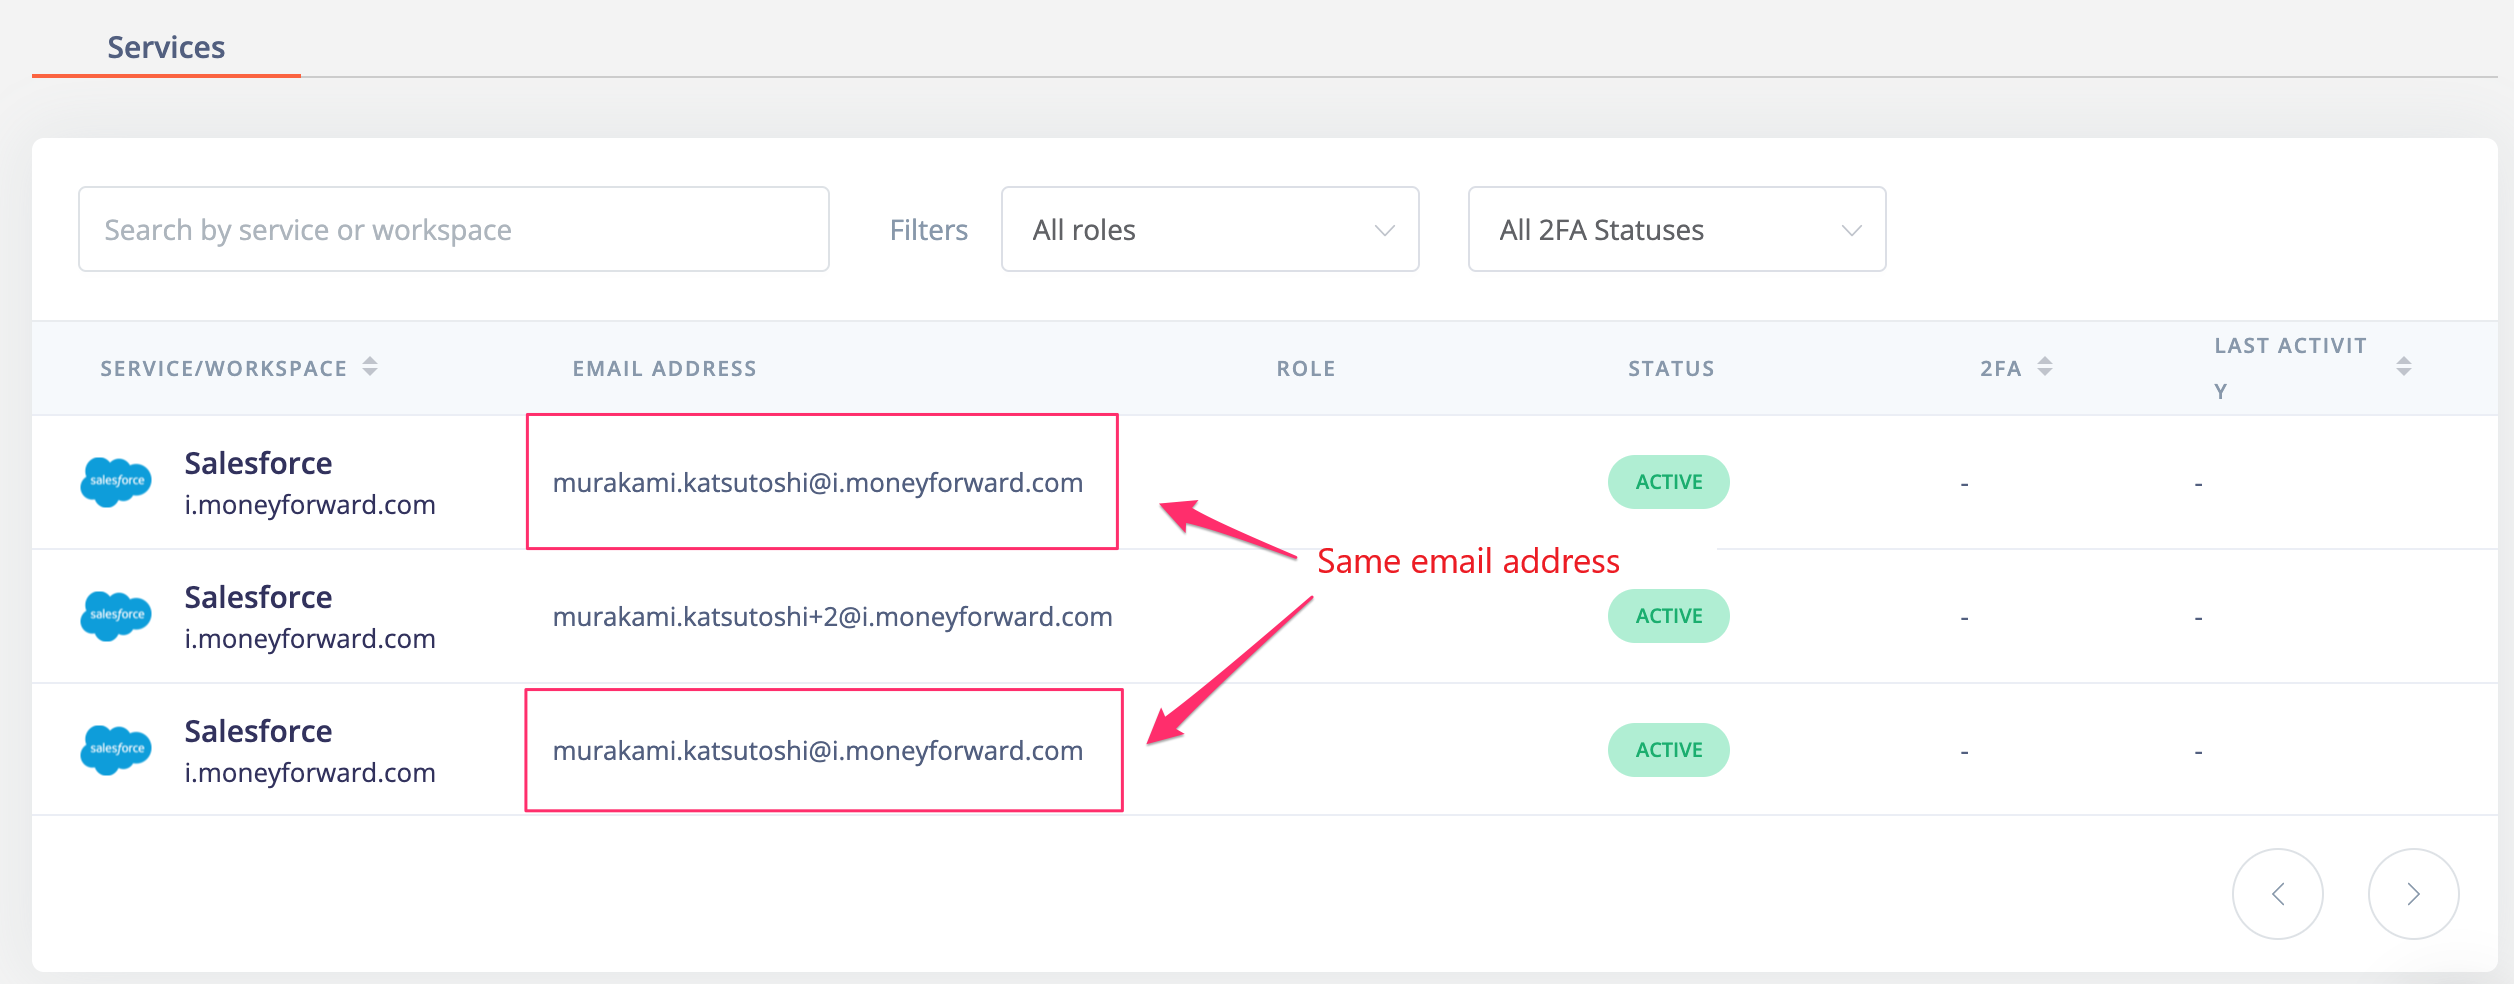This screenshot has width=2514, height=984.
Task: Click Salesforce logo in last row
Action: pos(116,750)
